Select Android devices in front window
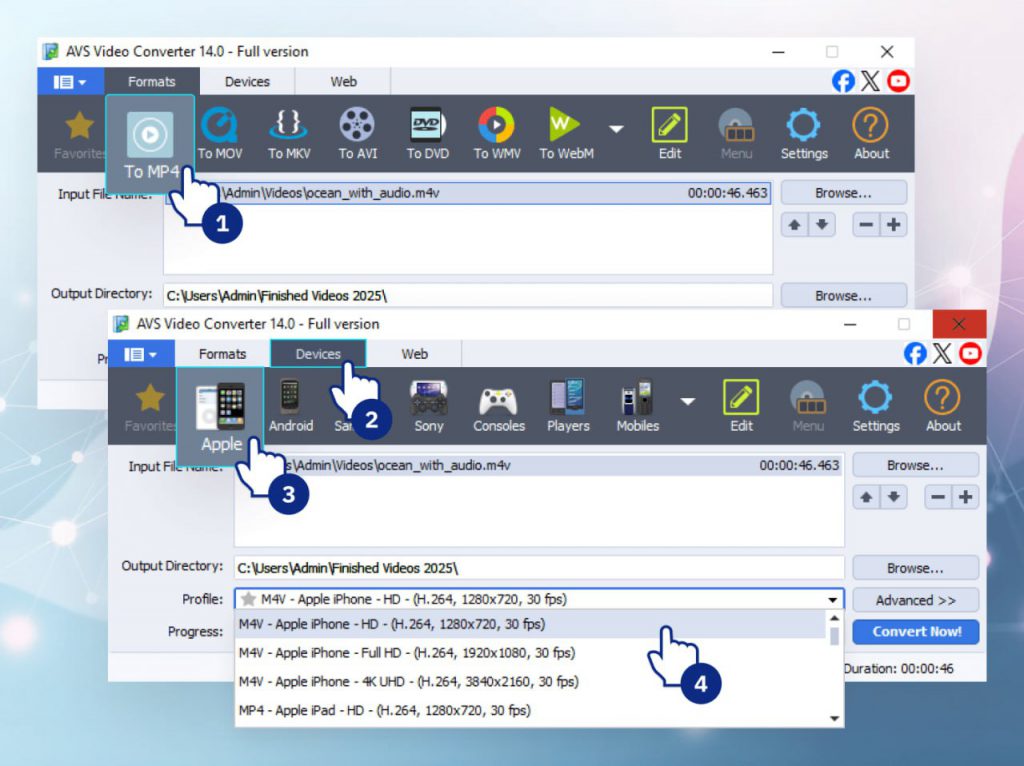This screenshot has width=1024, height=766. pyautogui.click(x=291, y=406)
